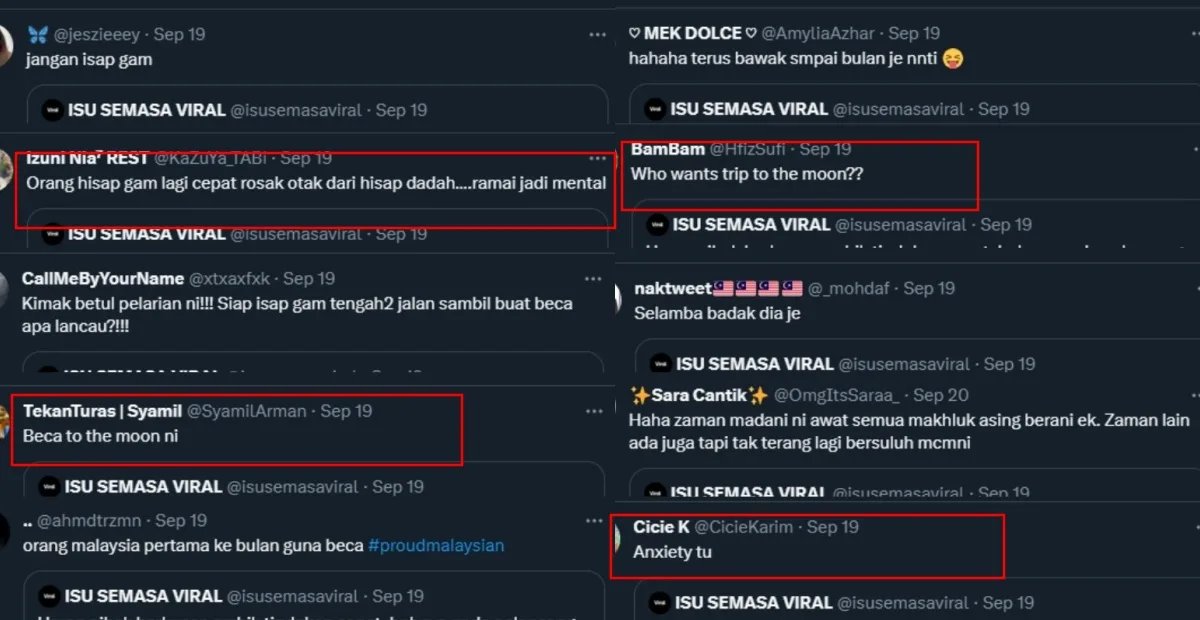Open the three-dot menu on ahmdtrzmn's tweet

point(594,520)
